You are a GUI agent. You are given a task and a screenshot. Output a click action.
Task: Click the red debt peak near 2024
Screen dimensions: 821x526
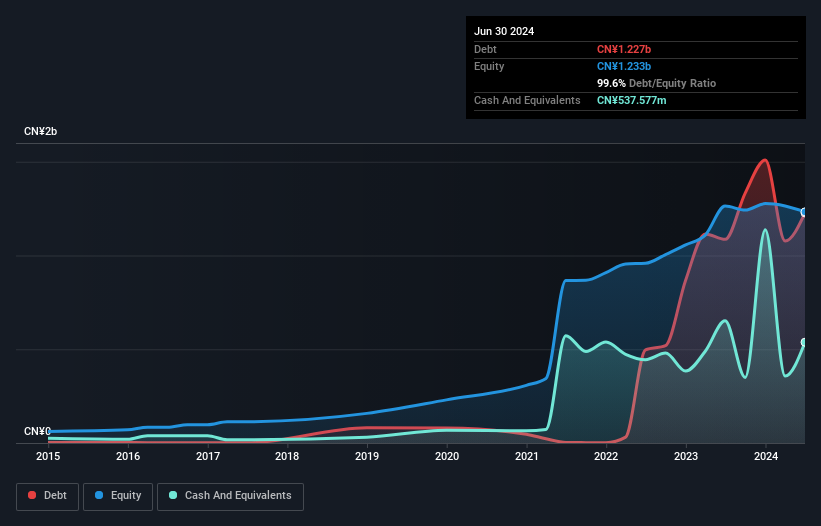point(765,160)
